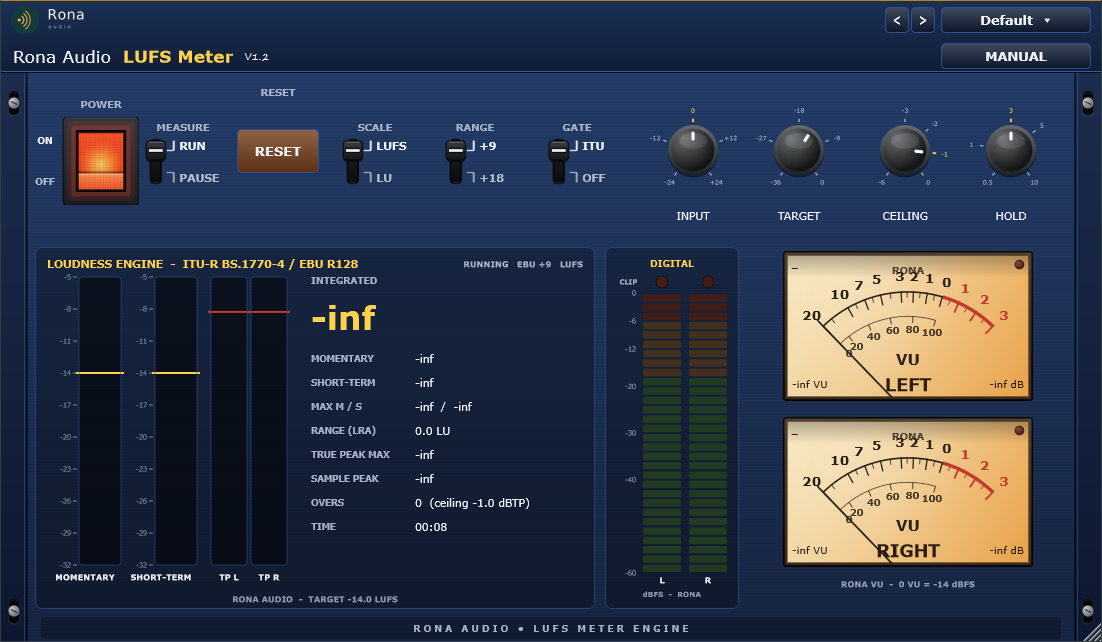The height and width of the screenshot is (642, 1102).
Task: Click the right channel CLIP indicator LED
Action: coord(708,282)
